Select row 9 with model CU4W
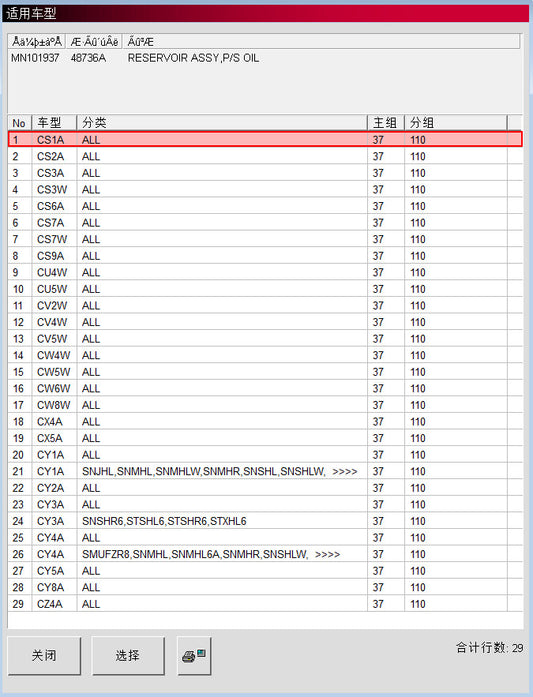The width and height of the screenshot is (533, 697). pyautogui.click(x=265, y=272)
